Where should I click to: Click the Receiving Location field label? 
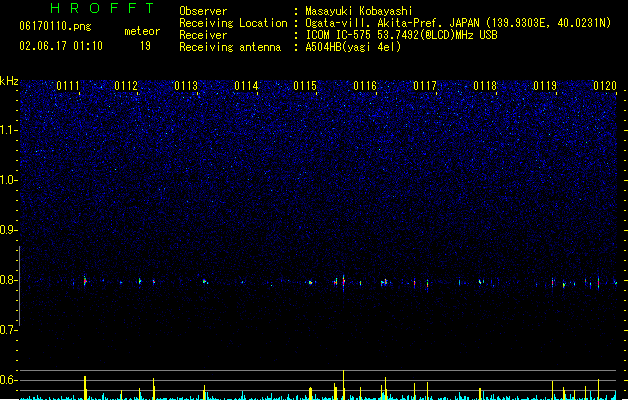click(x=233, y=23)
